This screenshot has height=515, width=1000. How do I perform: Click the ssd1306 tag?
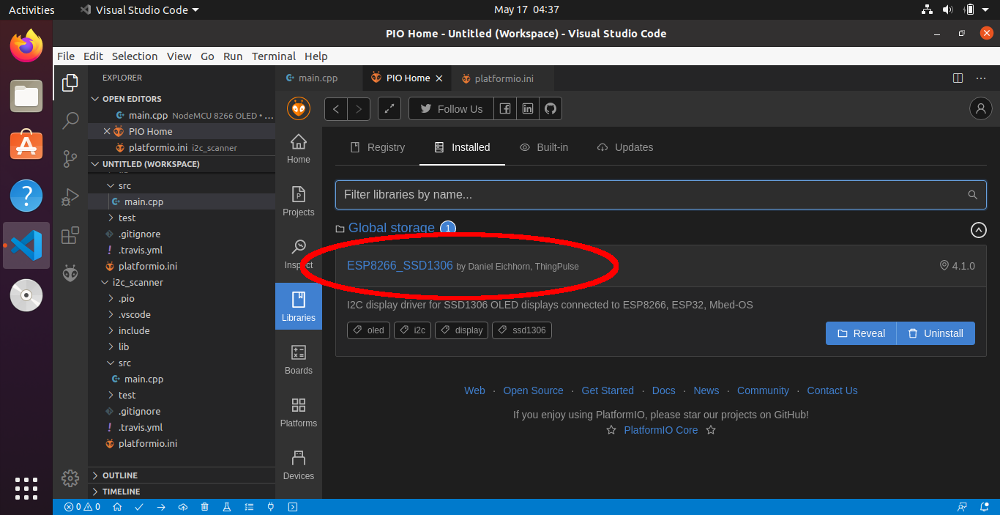[522, 330]
